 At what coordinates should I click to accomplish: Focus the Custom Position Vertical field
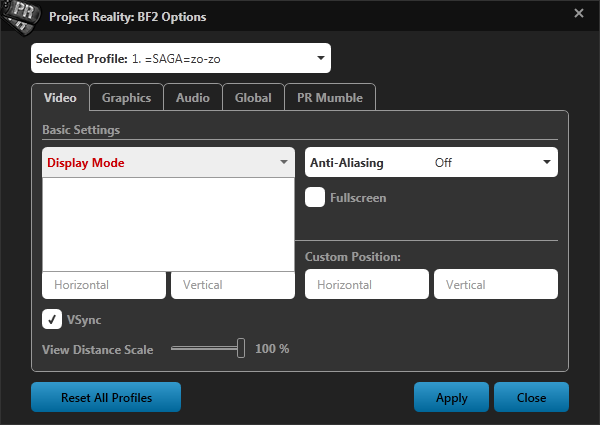(x=495, y=285)
